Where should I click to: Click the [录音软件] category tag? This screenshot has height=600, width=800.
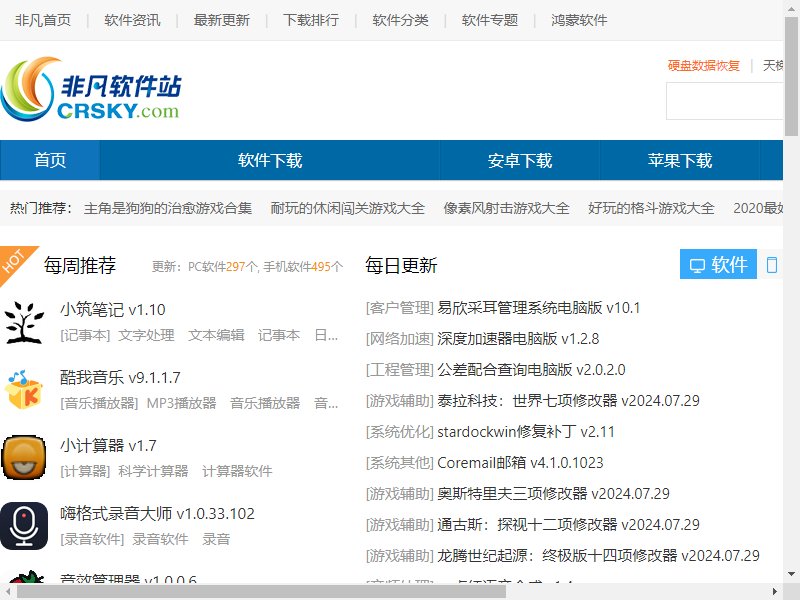(x=92, y=539)
